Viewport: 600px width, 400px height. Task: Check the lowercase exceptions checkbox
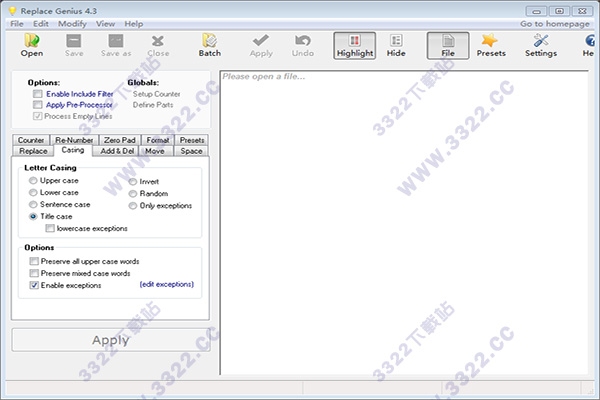(50, 228)
